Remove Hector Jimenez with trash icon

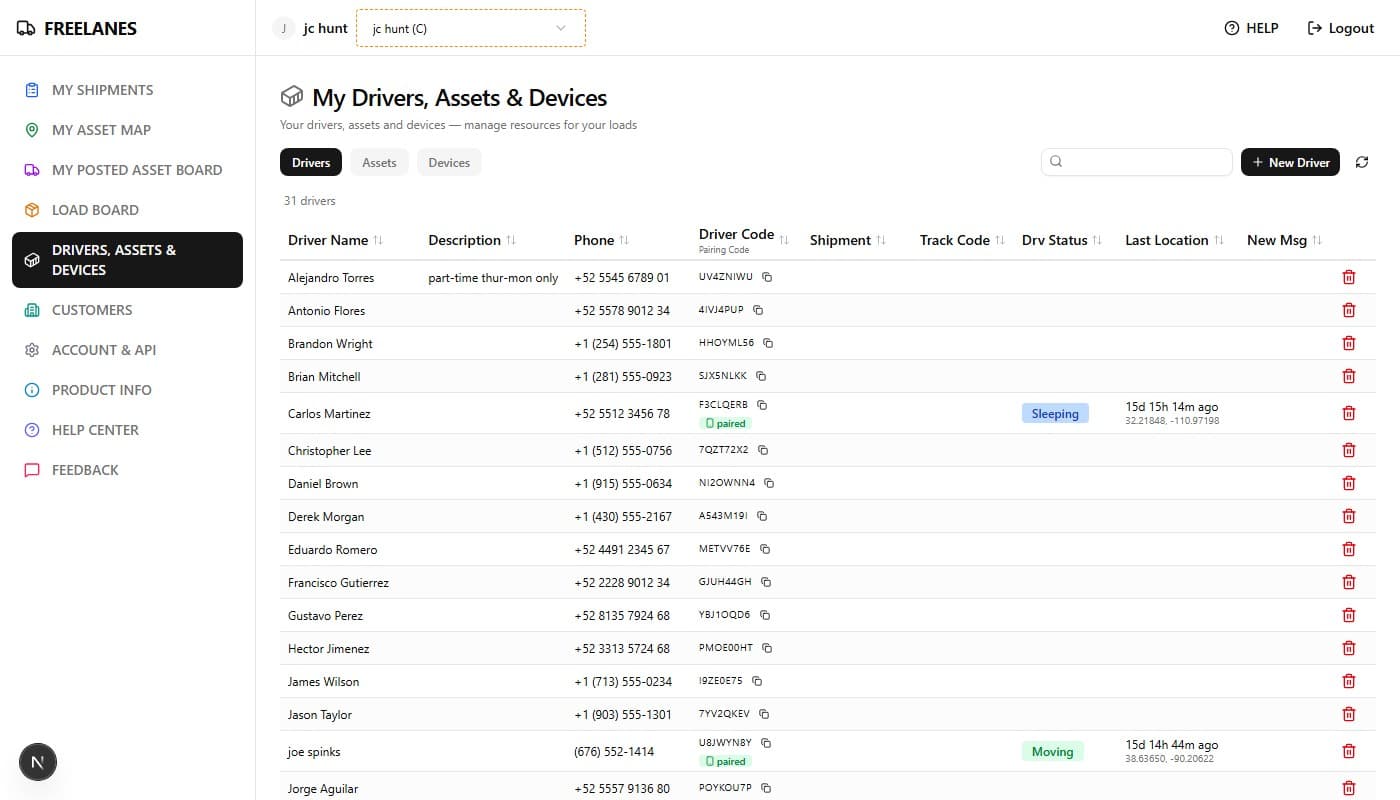tap(1348, 648)
